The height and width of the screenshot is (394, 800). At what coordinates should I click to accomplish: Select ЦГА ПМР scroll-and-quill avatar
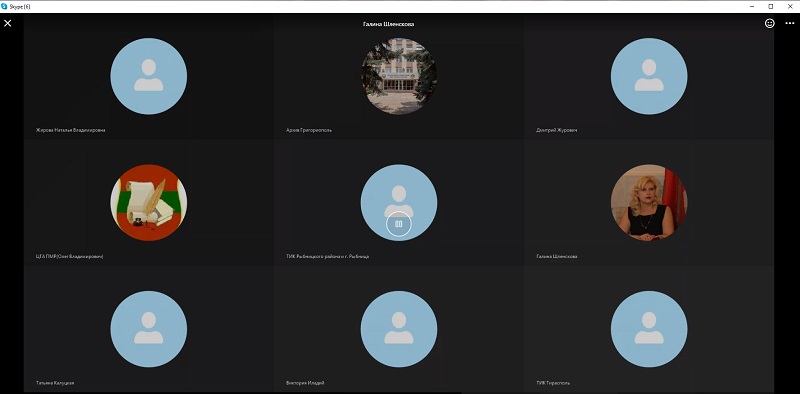tap(148, 203)
